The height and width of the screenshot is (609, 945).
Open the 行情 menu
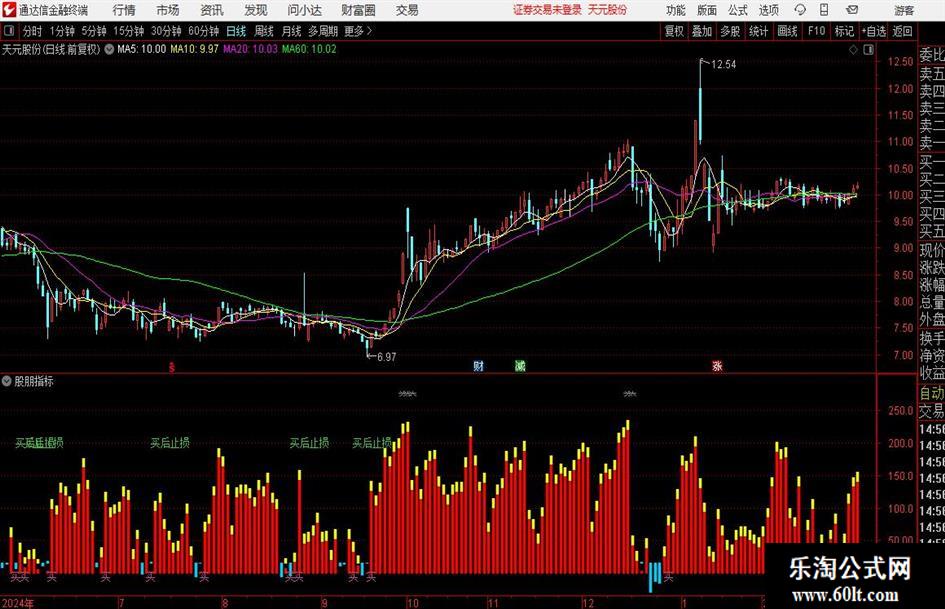[124, 10]
